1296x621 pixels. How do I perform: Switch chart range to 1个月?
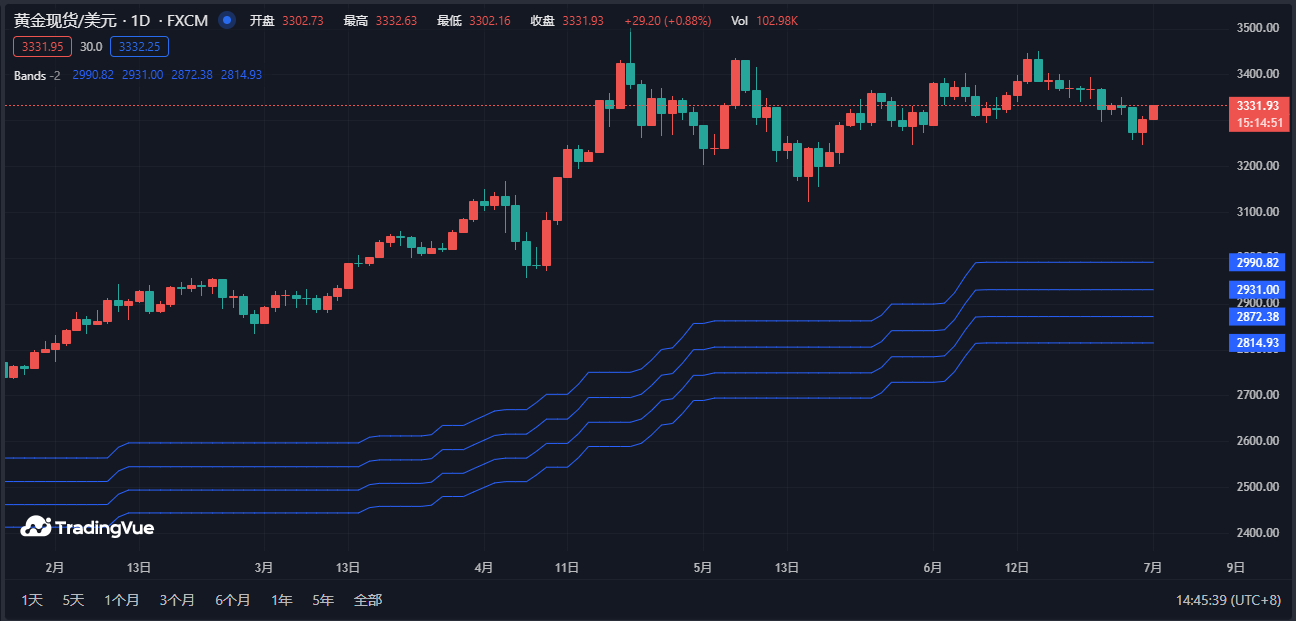[x=122, y=600]
